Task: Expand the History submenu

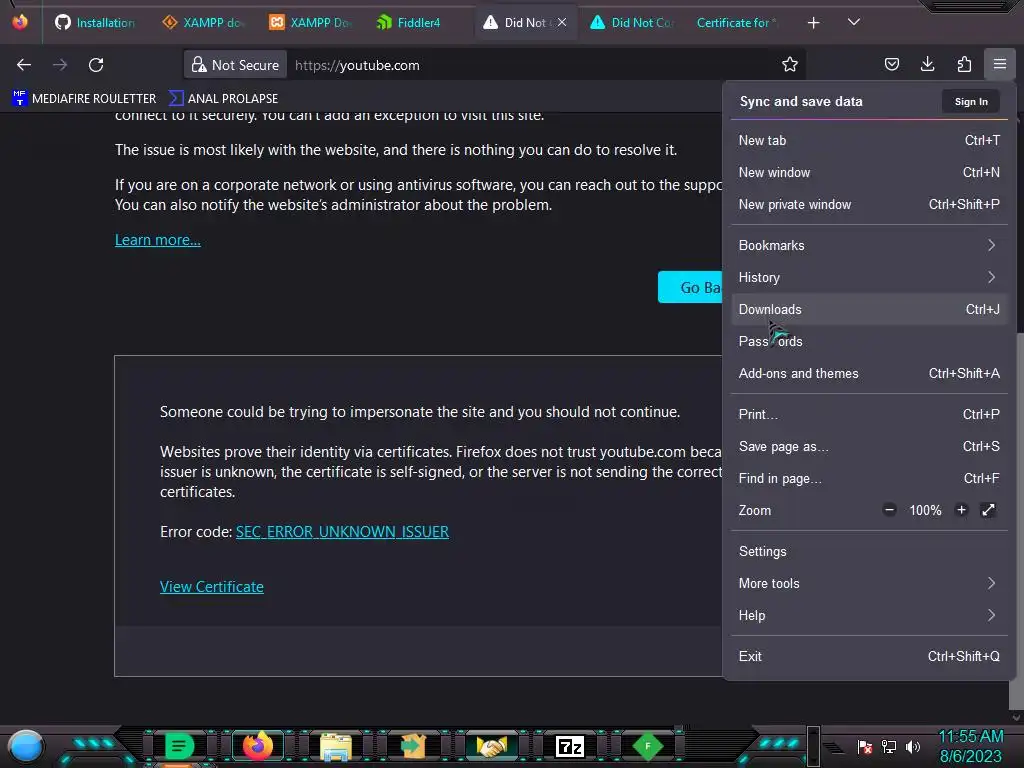Action: 869,278
